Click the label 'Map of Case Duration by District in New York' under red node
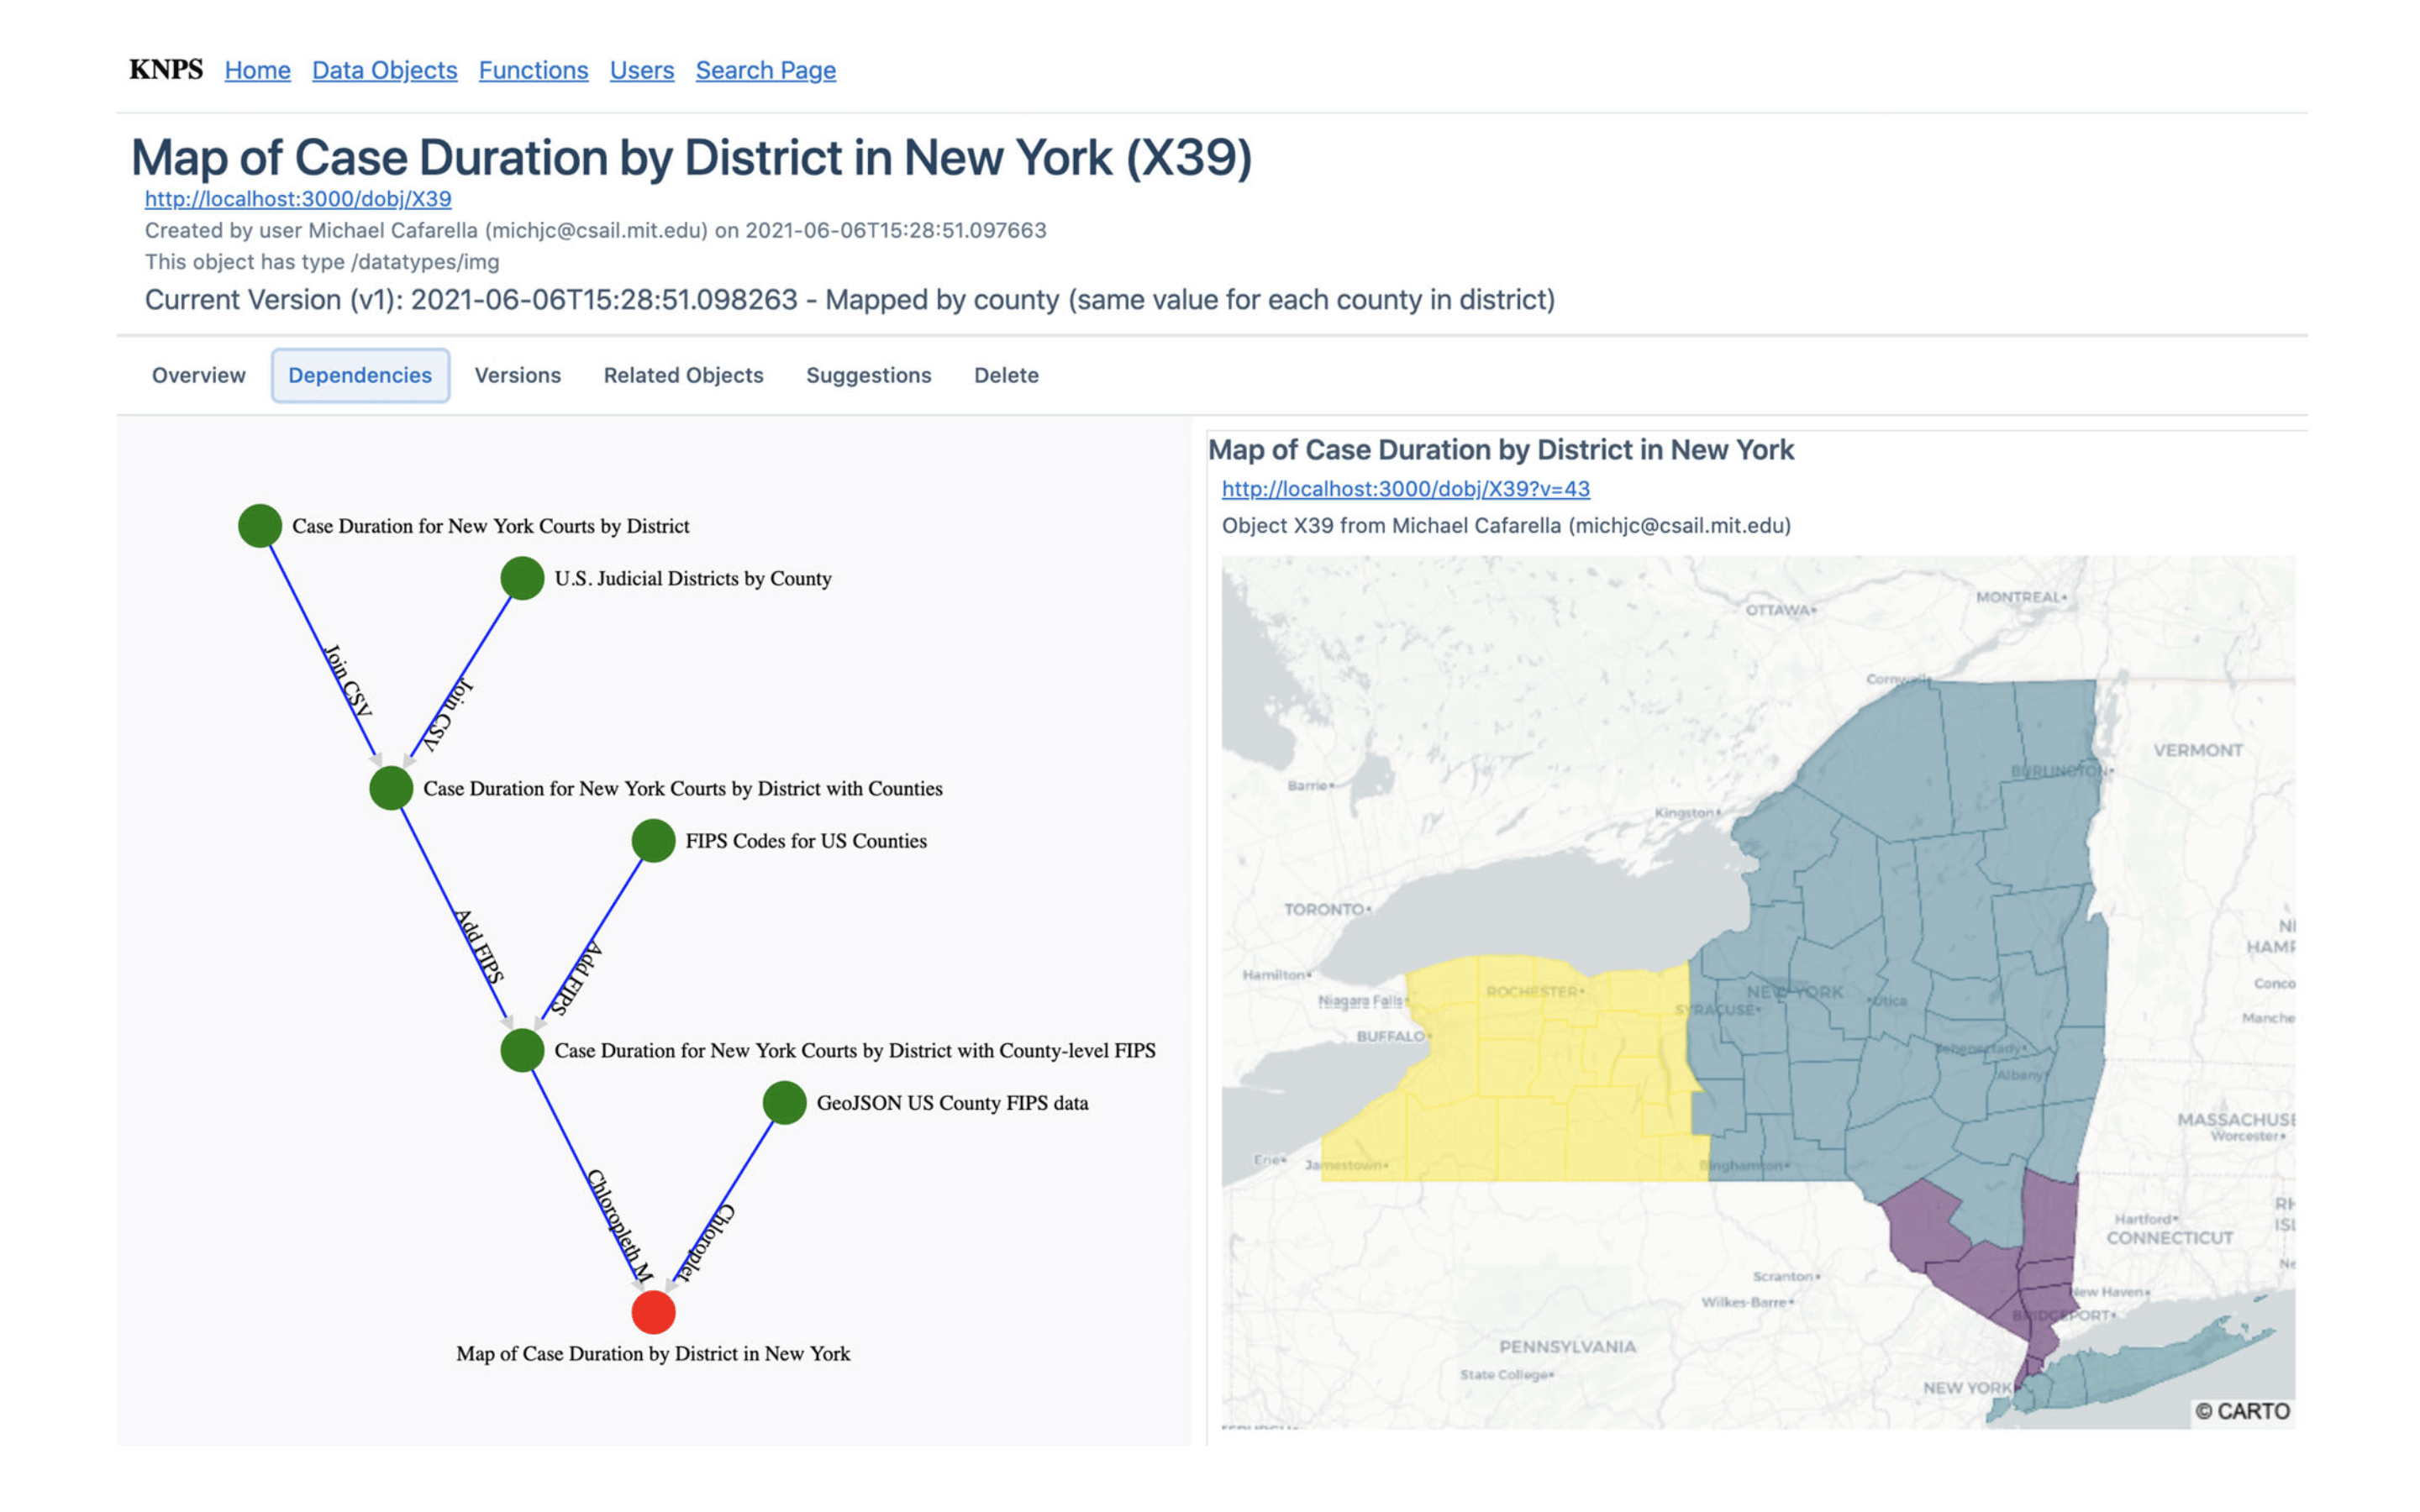 653,1354
